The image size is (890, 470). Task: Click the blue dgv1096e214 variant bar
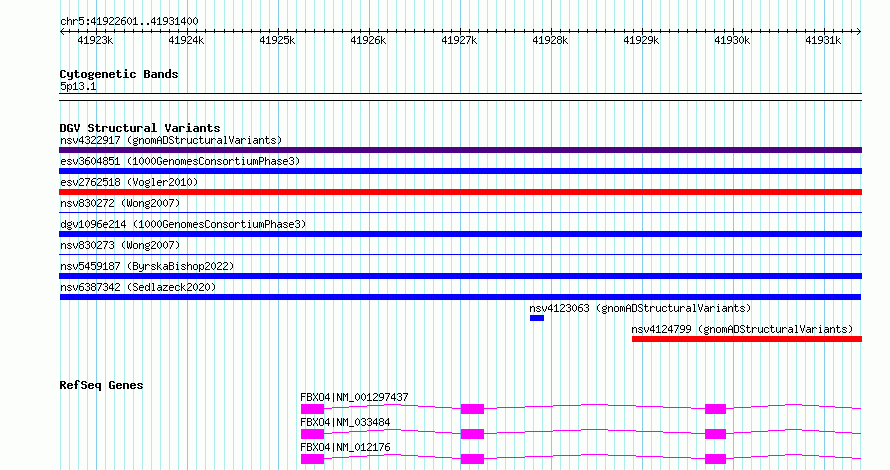point(460,234)
